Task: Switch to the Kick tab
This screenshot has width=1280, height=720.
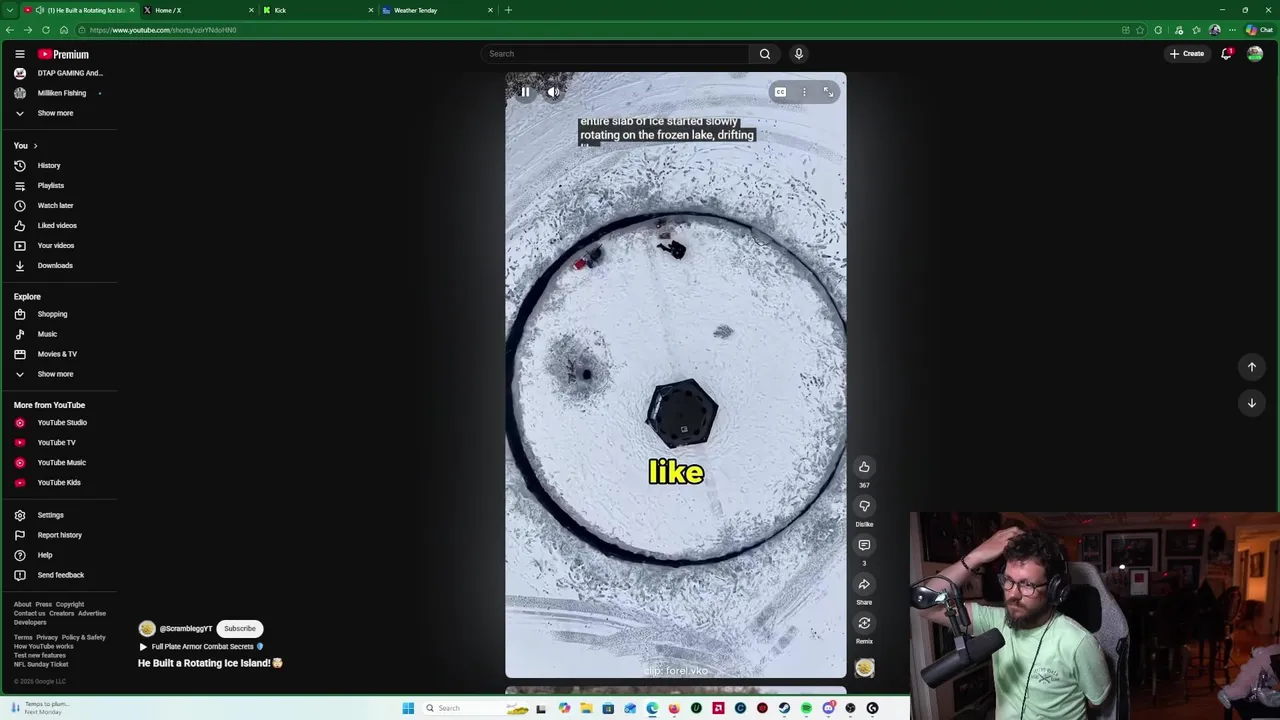Action: tap(317, 10)
